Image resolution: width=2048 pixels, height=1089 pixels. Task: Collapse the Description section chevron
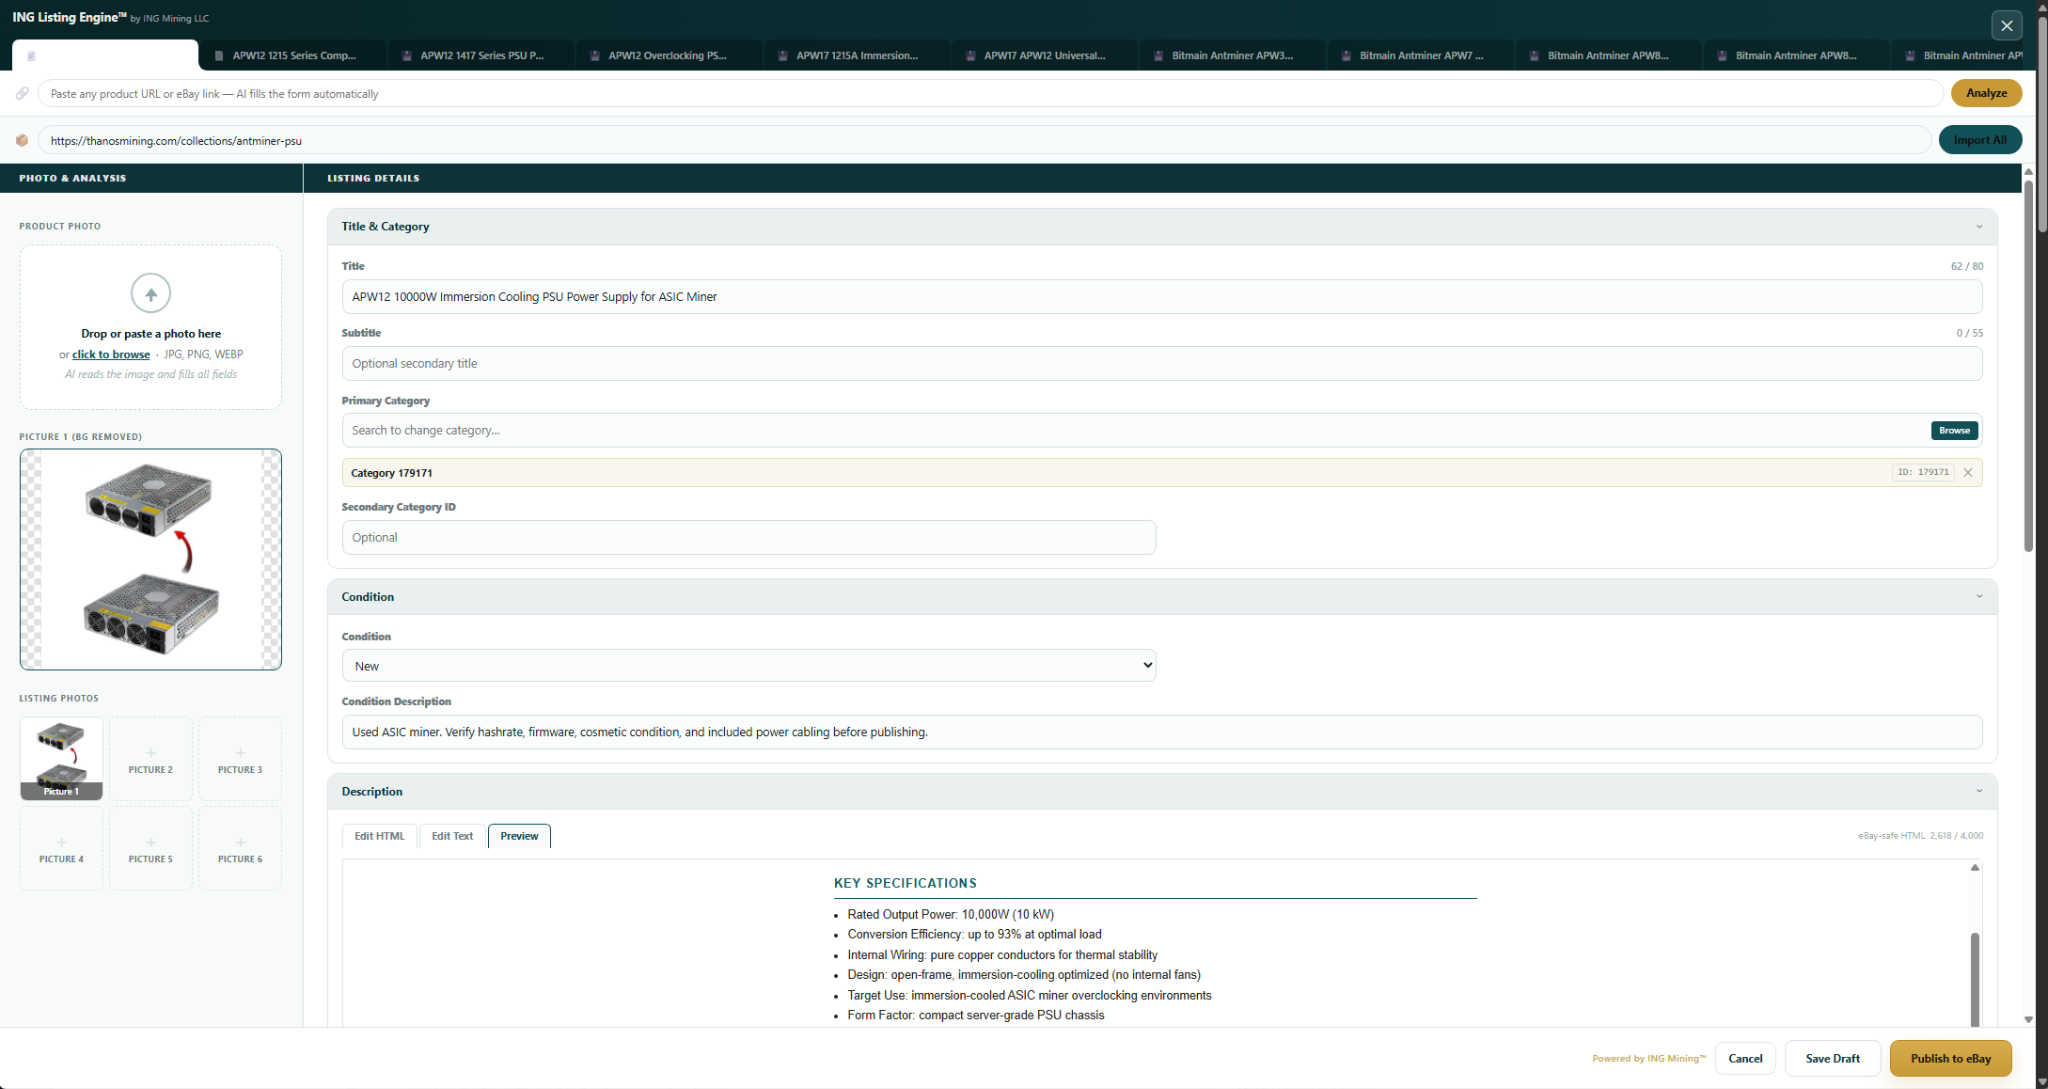(x=1979, y=791)
